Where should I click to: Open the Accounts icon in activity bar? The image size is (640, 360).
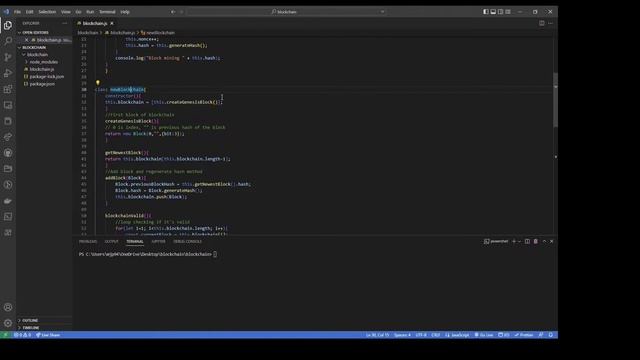[x=8, y=307]
